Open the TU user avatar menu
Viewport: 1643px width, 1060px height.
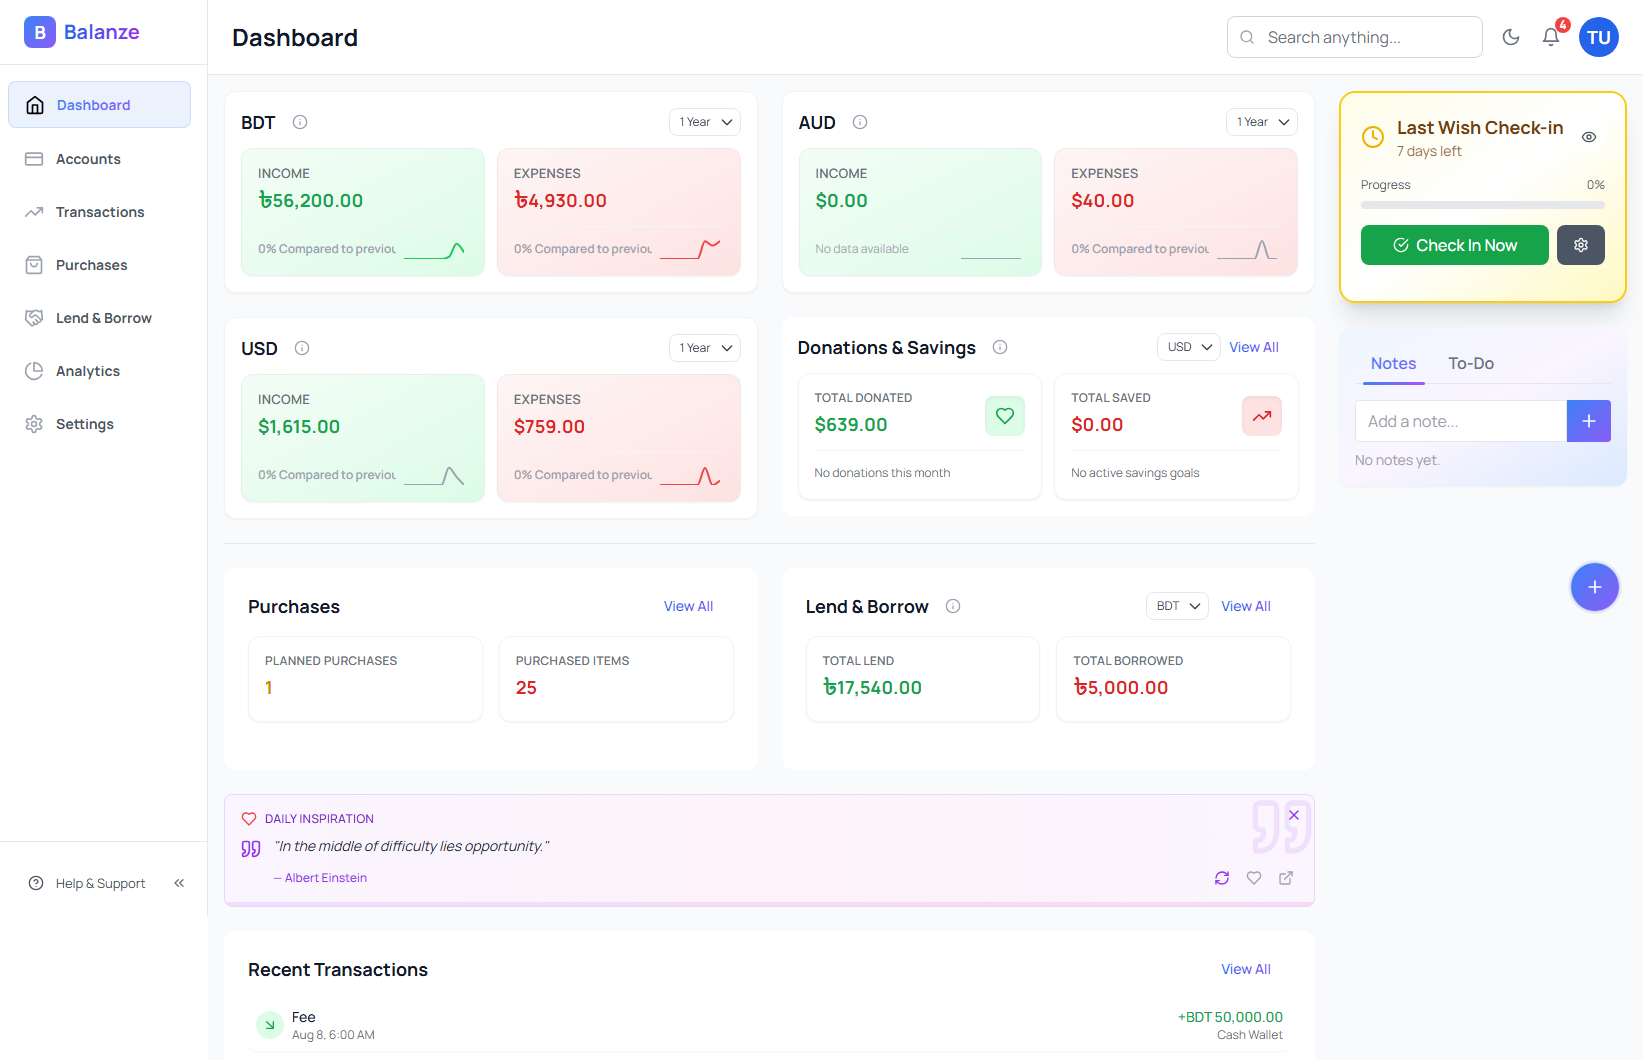[x=1598, y=37]
